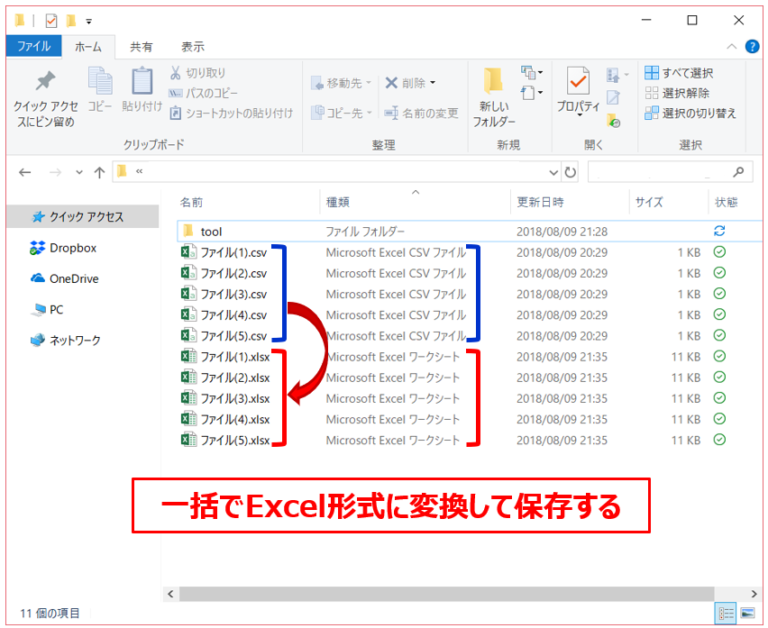Click Select All in the ribbon
This screenshot has width=768, height=628.
click(679, 73)
